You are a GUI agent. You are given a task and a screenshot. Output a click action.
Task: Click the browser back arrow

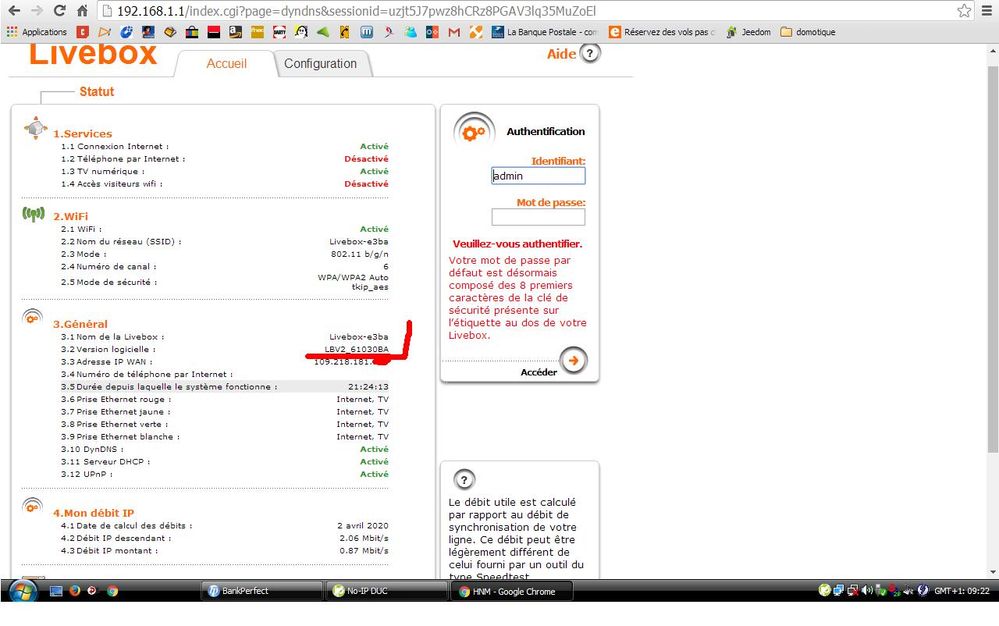(x=14, y=11)
